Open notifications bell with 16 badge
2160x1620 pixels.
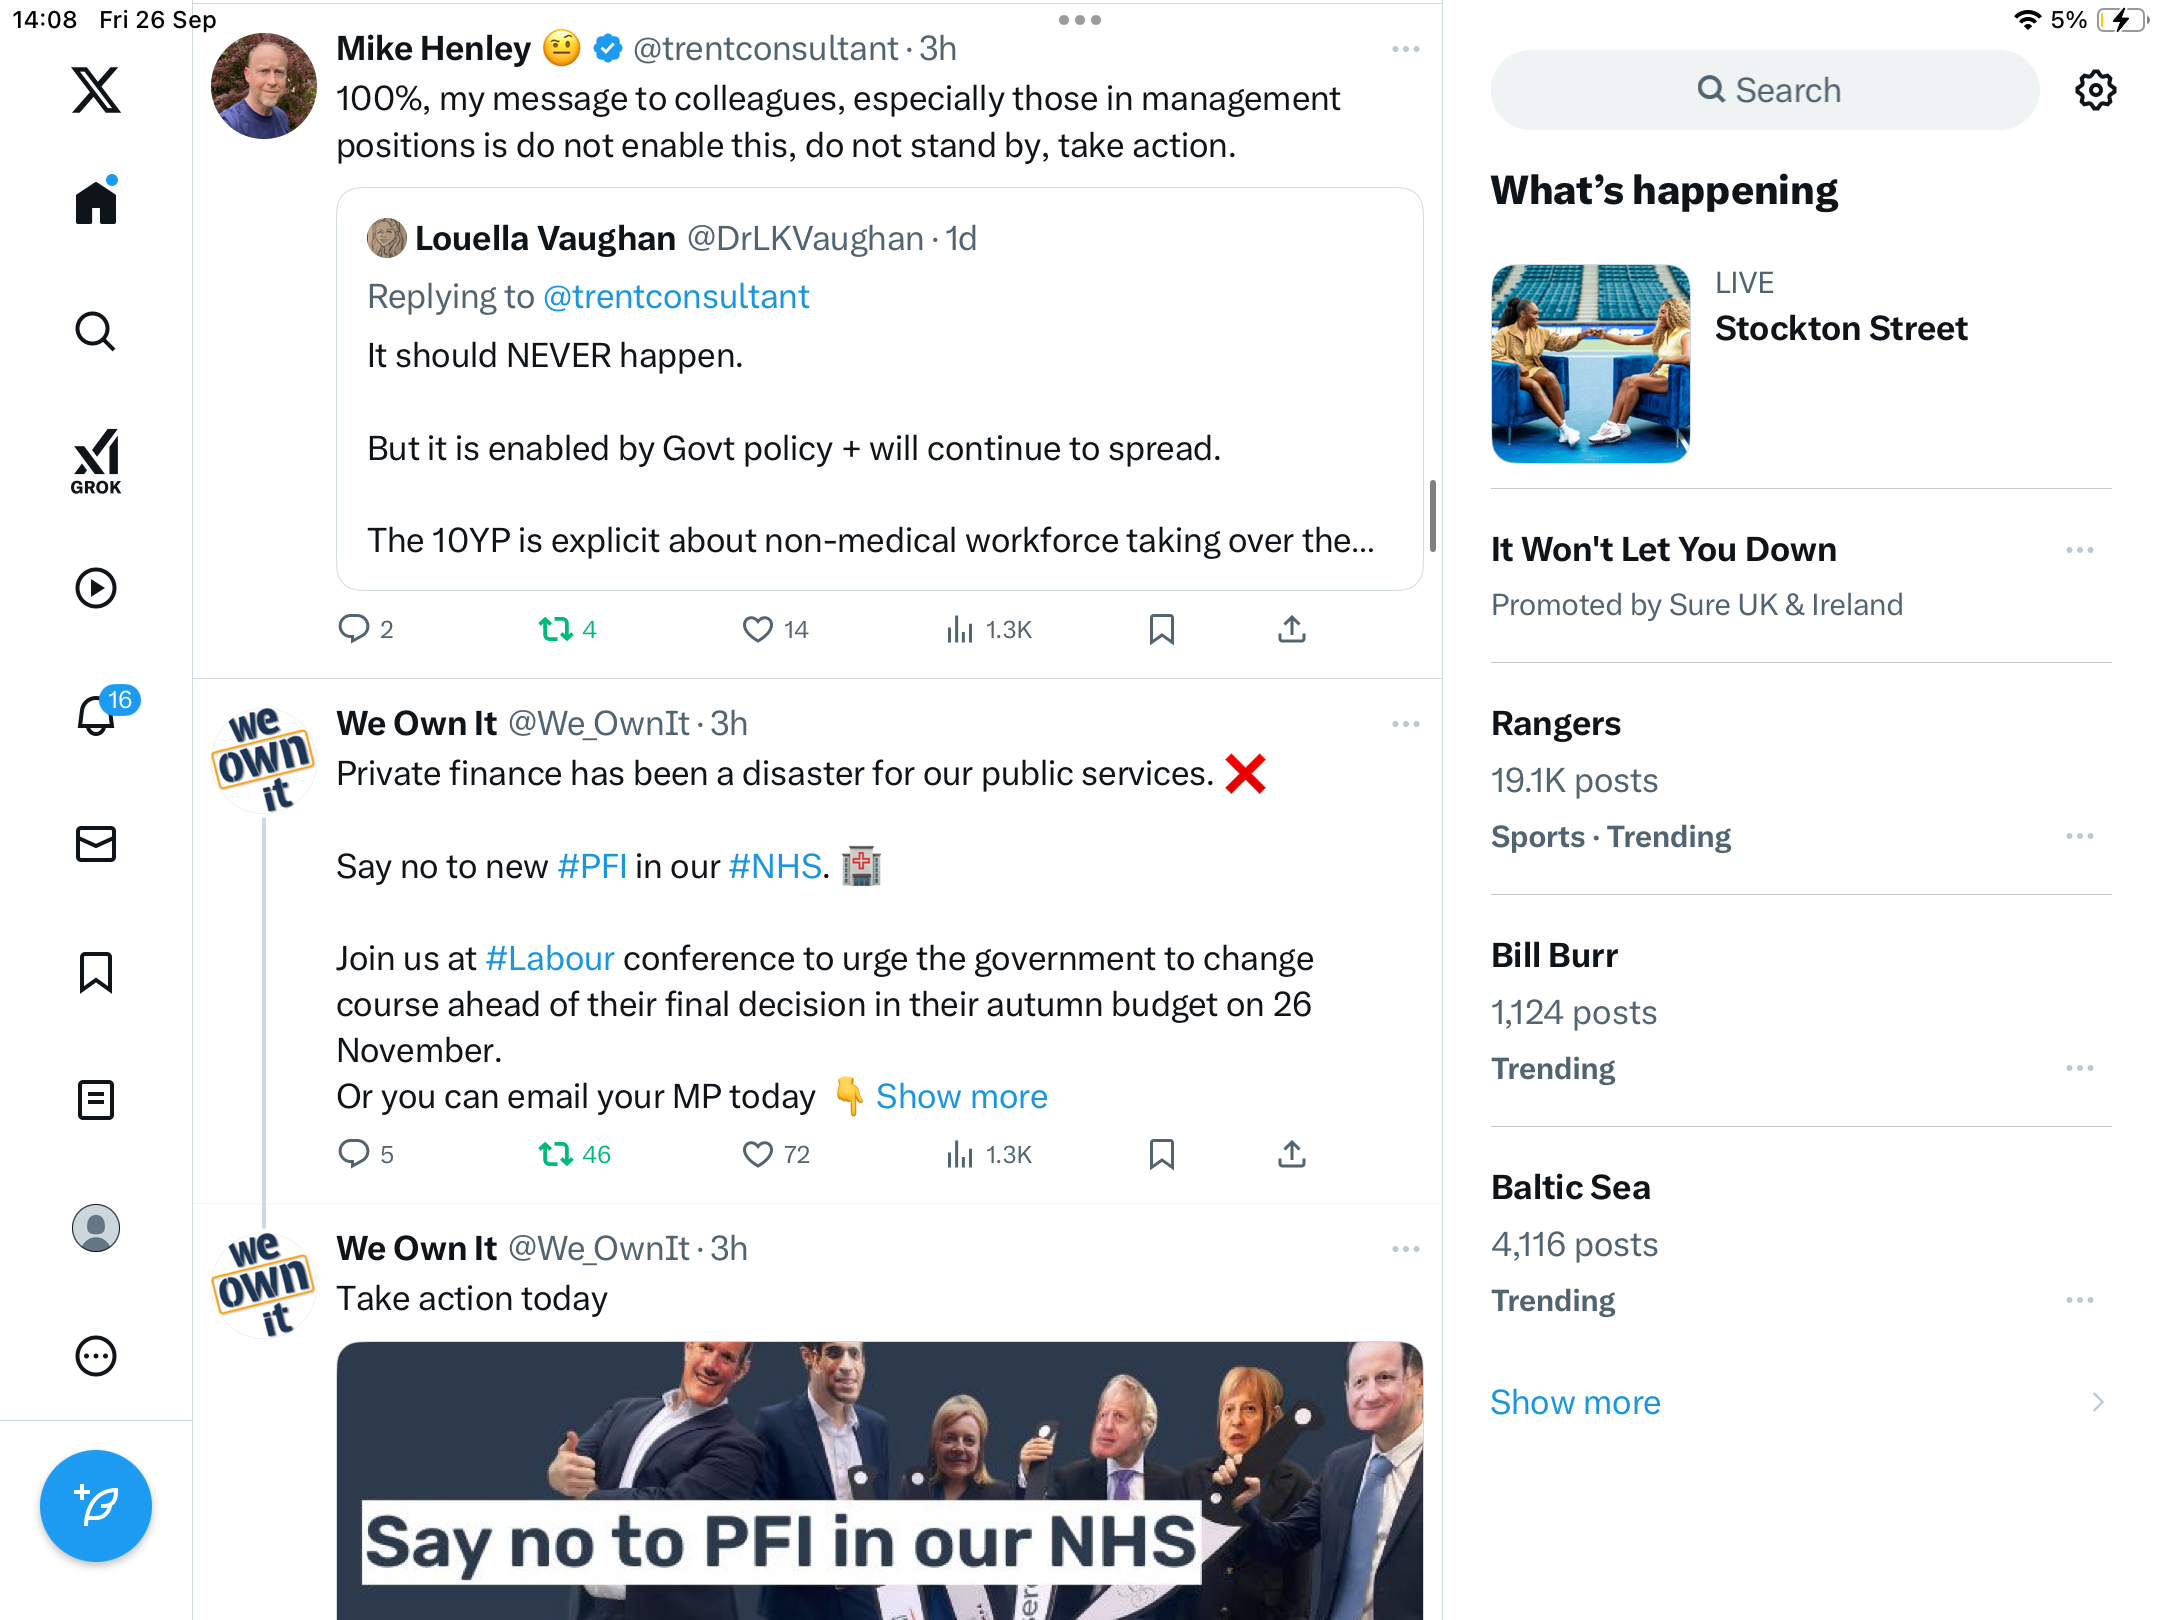pos(97,715)
